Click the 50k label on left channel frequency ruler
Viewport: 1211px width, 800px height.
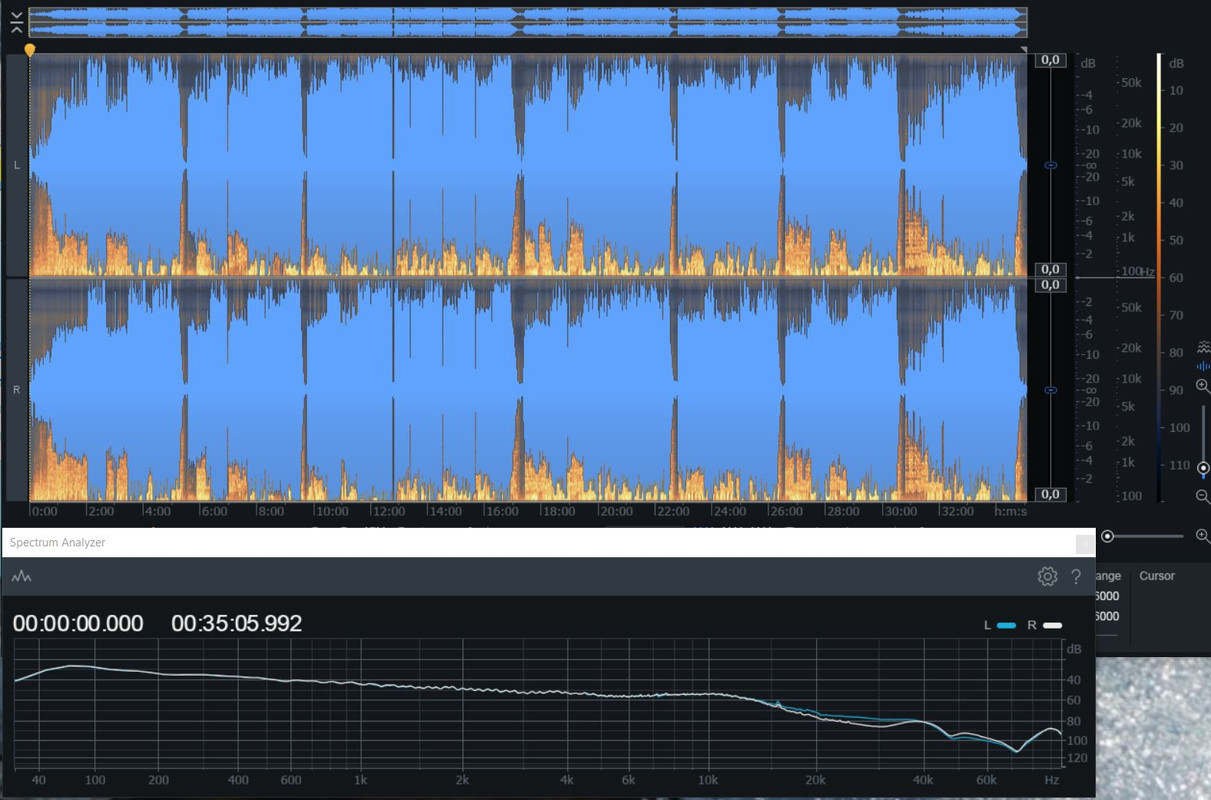coord(1131,82)
